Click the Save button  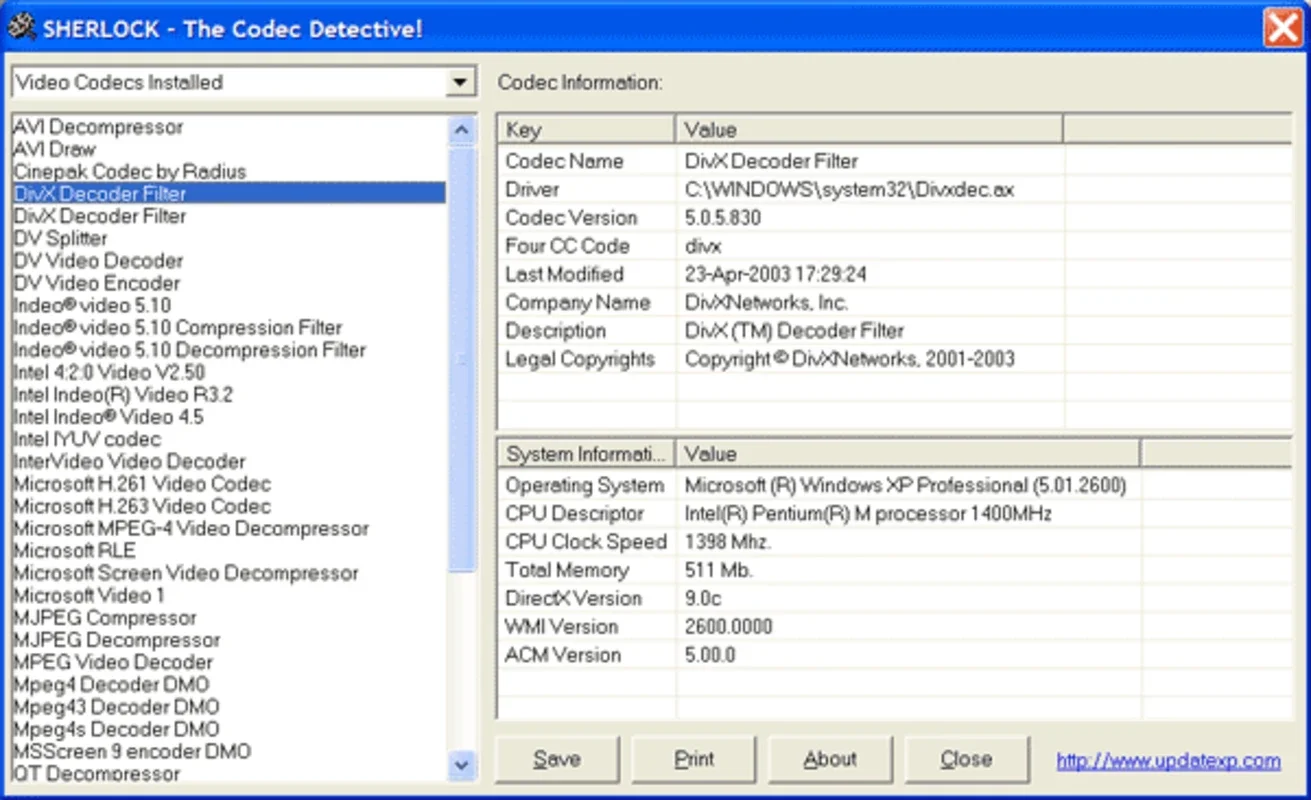coord(557,760)
